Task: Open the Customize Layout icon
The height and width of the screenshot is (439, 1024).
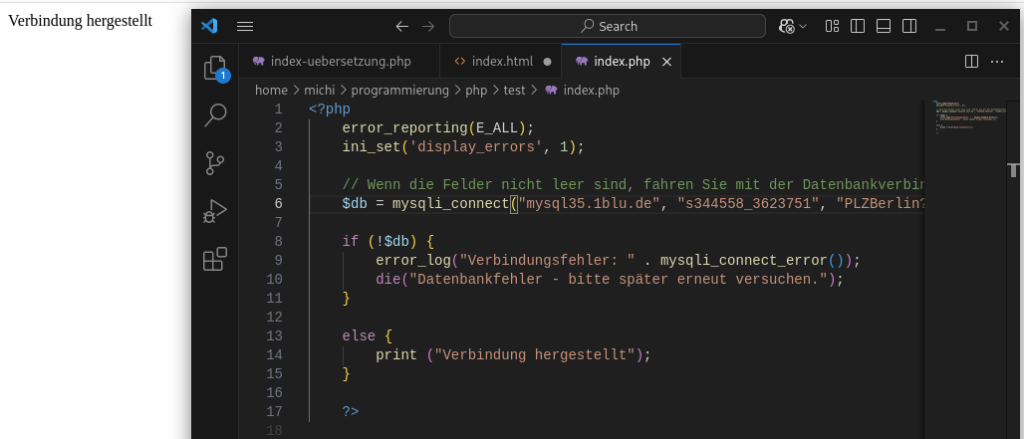Action: tap(832, 26)
